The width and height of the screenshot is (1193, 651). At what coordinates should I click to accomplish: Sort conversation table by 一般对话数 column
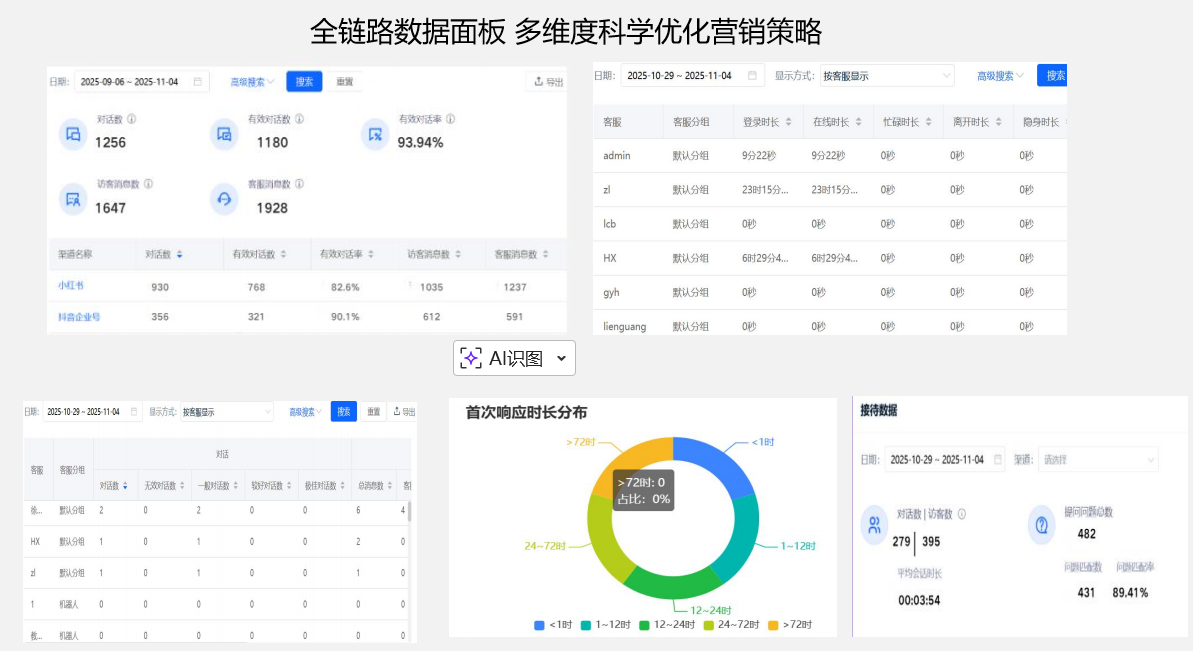coord(235,485)
